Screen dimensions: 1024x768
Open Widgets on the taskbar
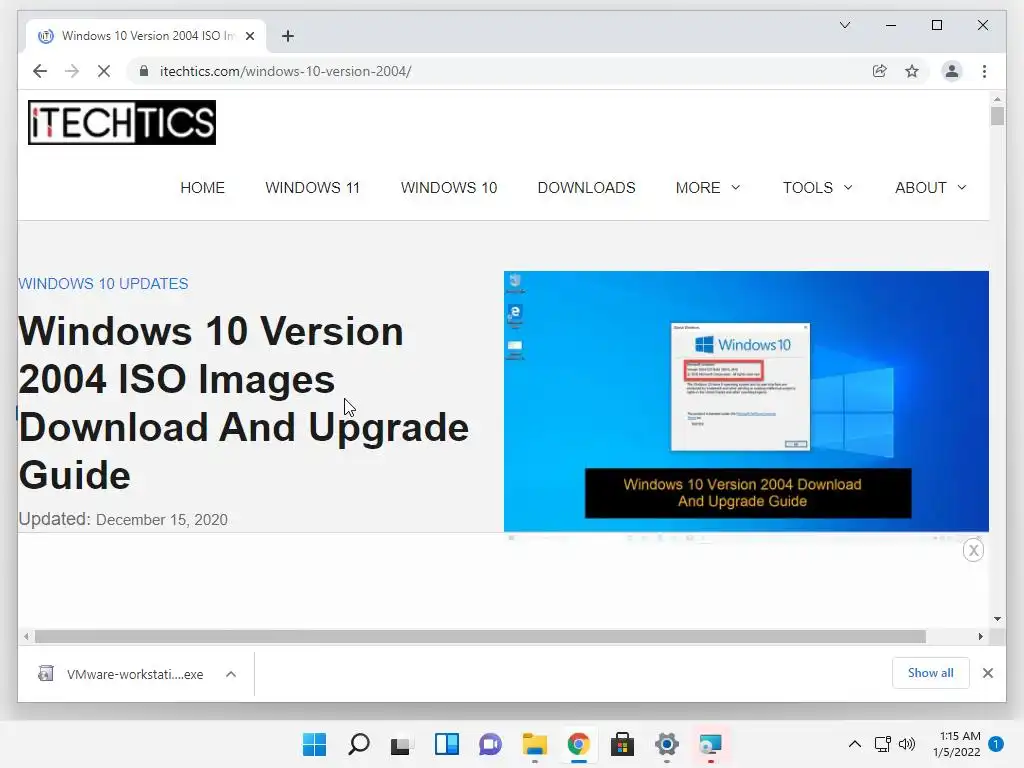click(x=447, y=744)
